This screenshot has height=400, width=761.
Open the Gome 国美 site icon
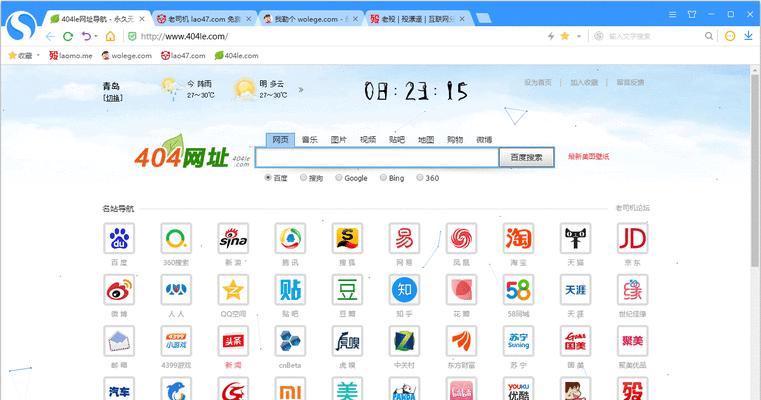pyautogui.click(x=576, y=341)
